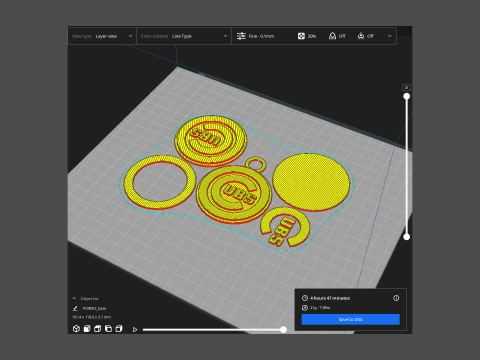Open the Color scheme Line Type dropdown

pos(184,36)
